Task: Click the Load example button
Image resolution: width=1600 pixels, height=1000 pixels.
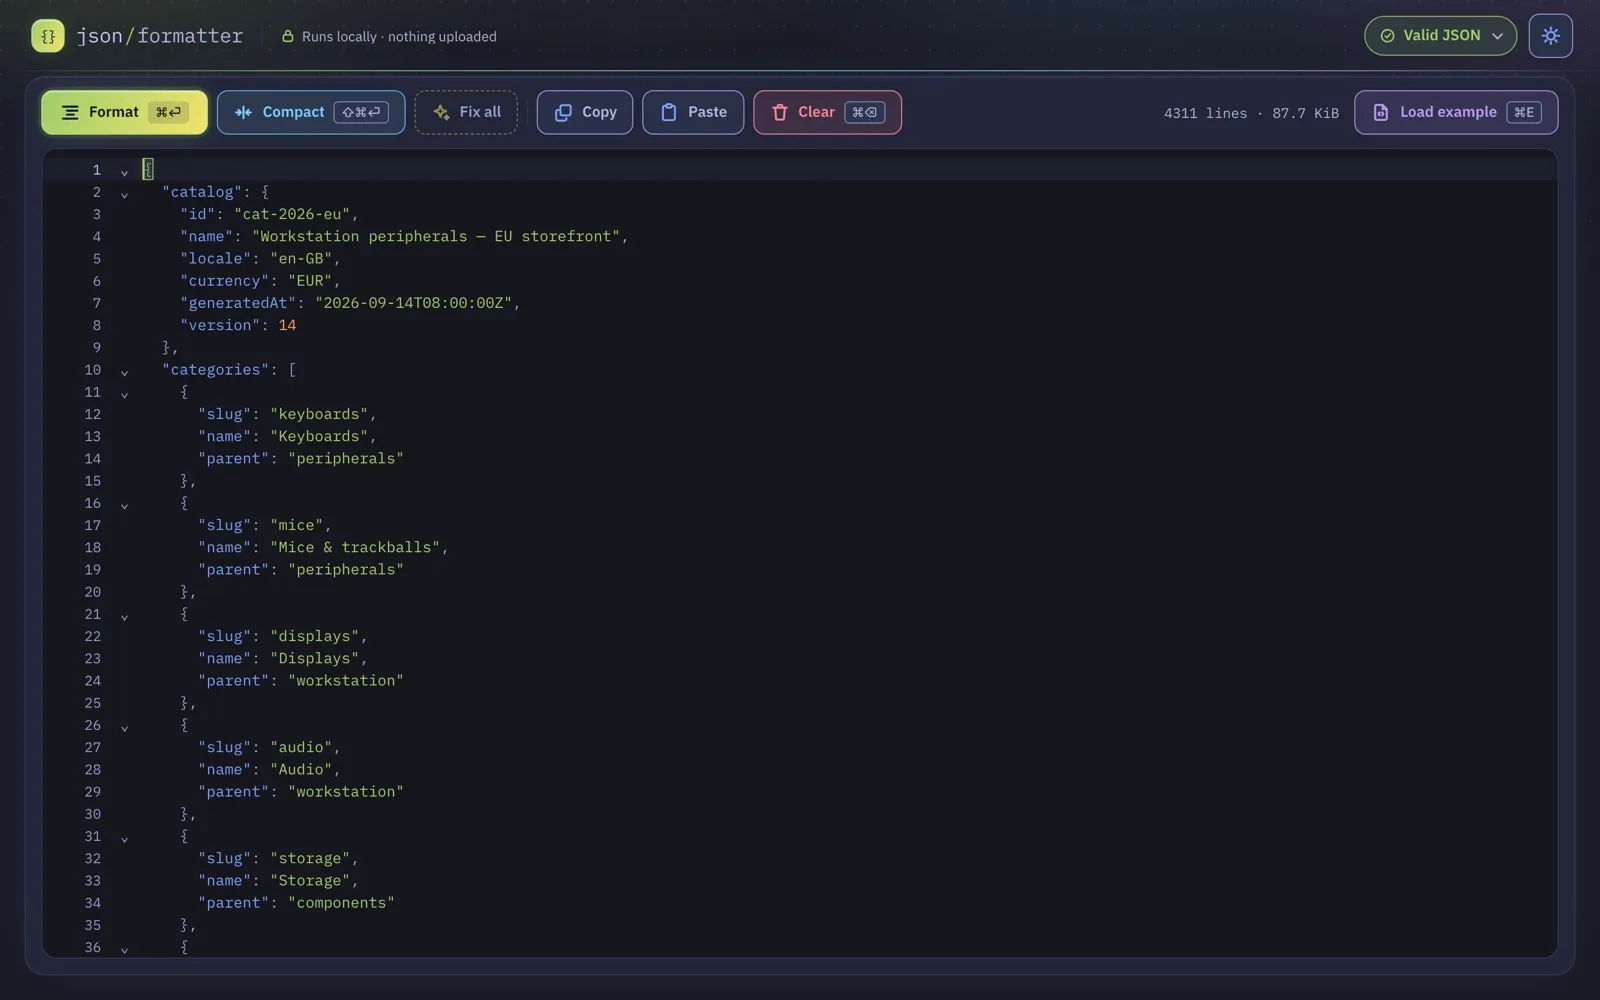Action: pos(1456,112)
